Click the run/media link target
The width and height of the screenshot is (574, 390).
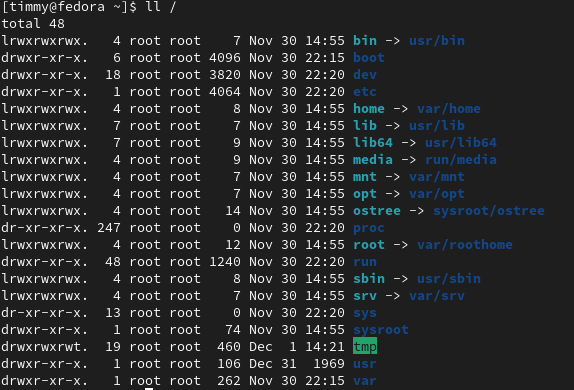click(461, 160)
